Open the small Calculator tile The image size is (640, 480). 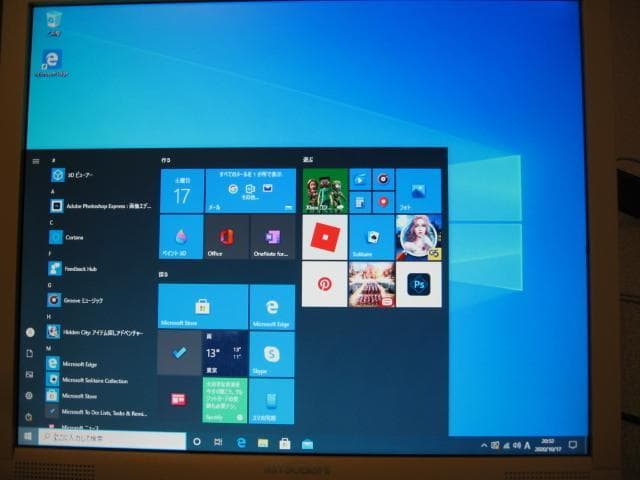pos(360,202)
